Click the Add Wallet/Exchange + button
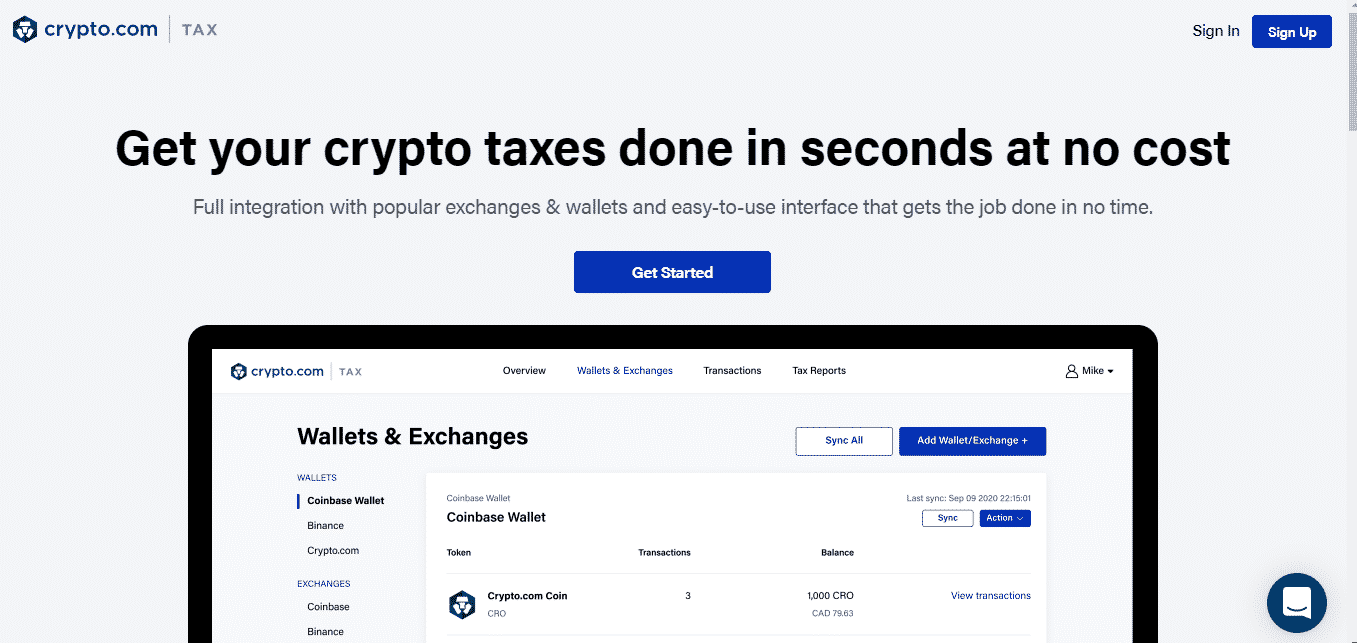 click(972, 441)
